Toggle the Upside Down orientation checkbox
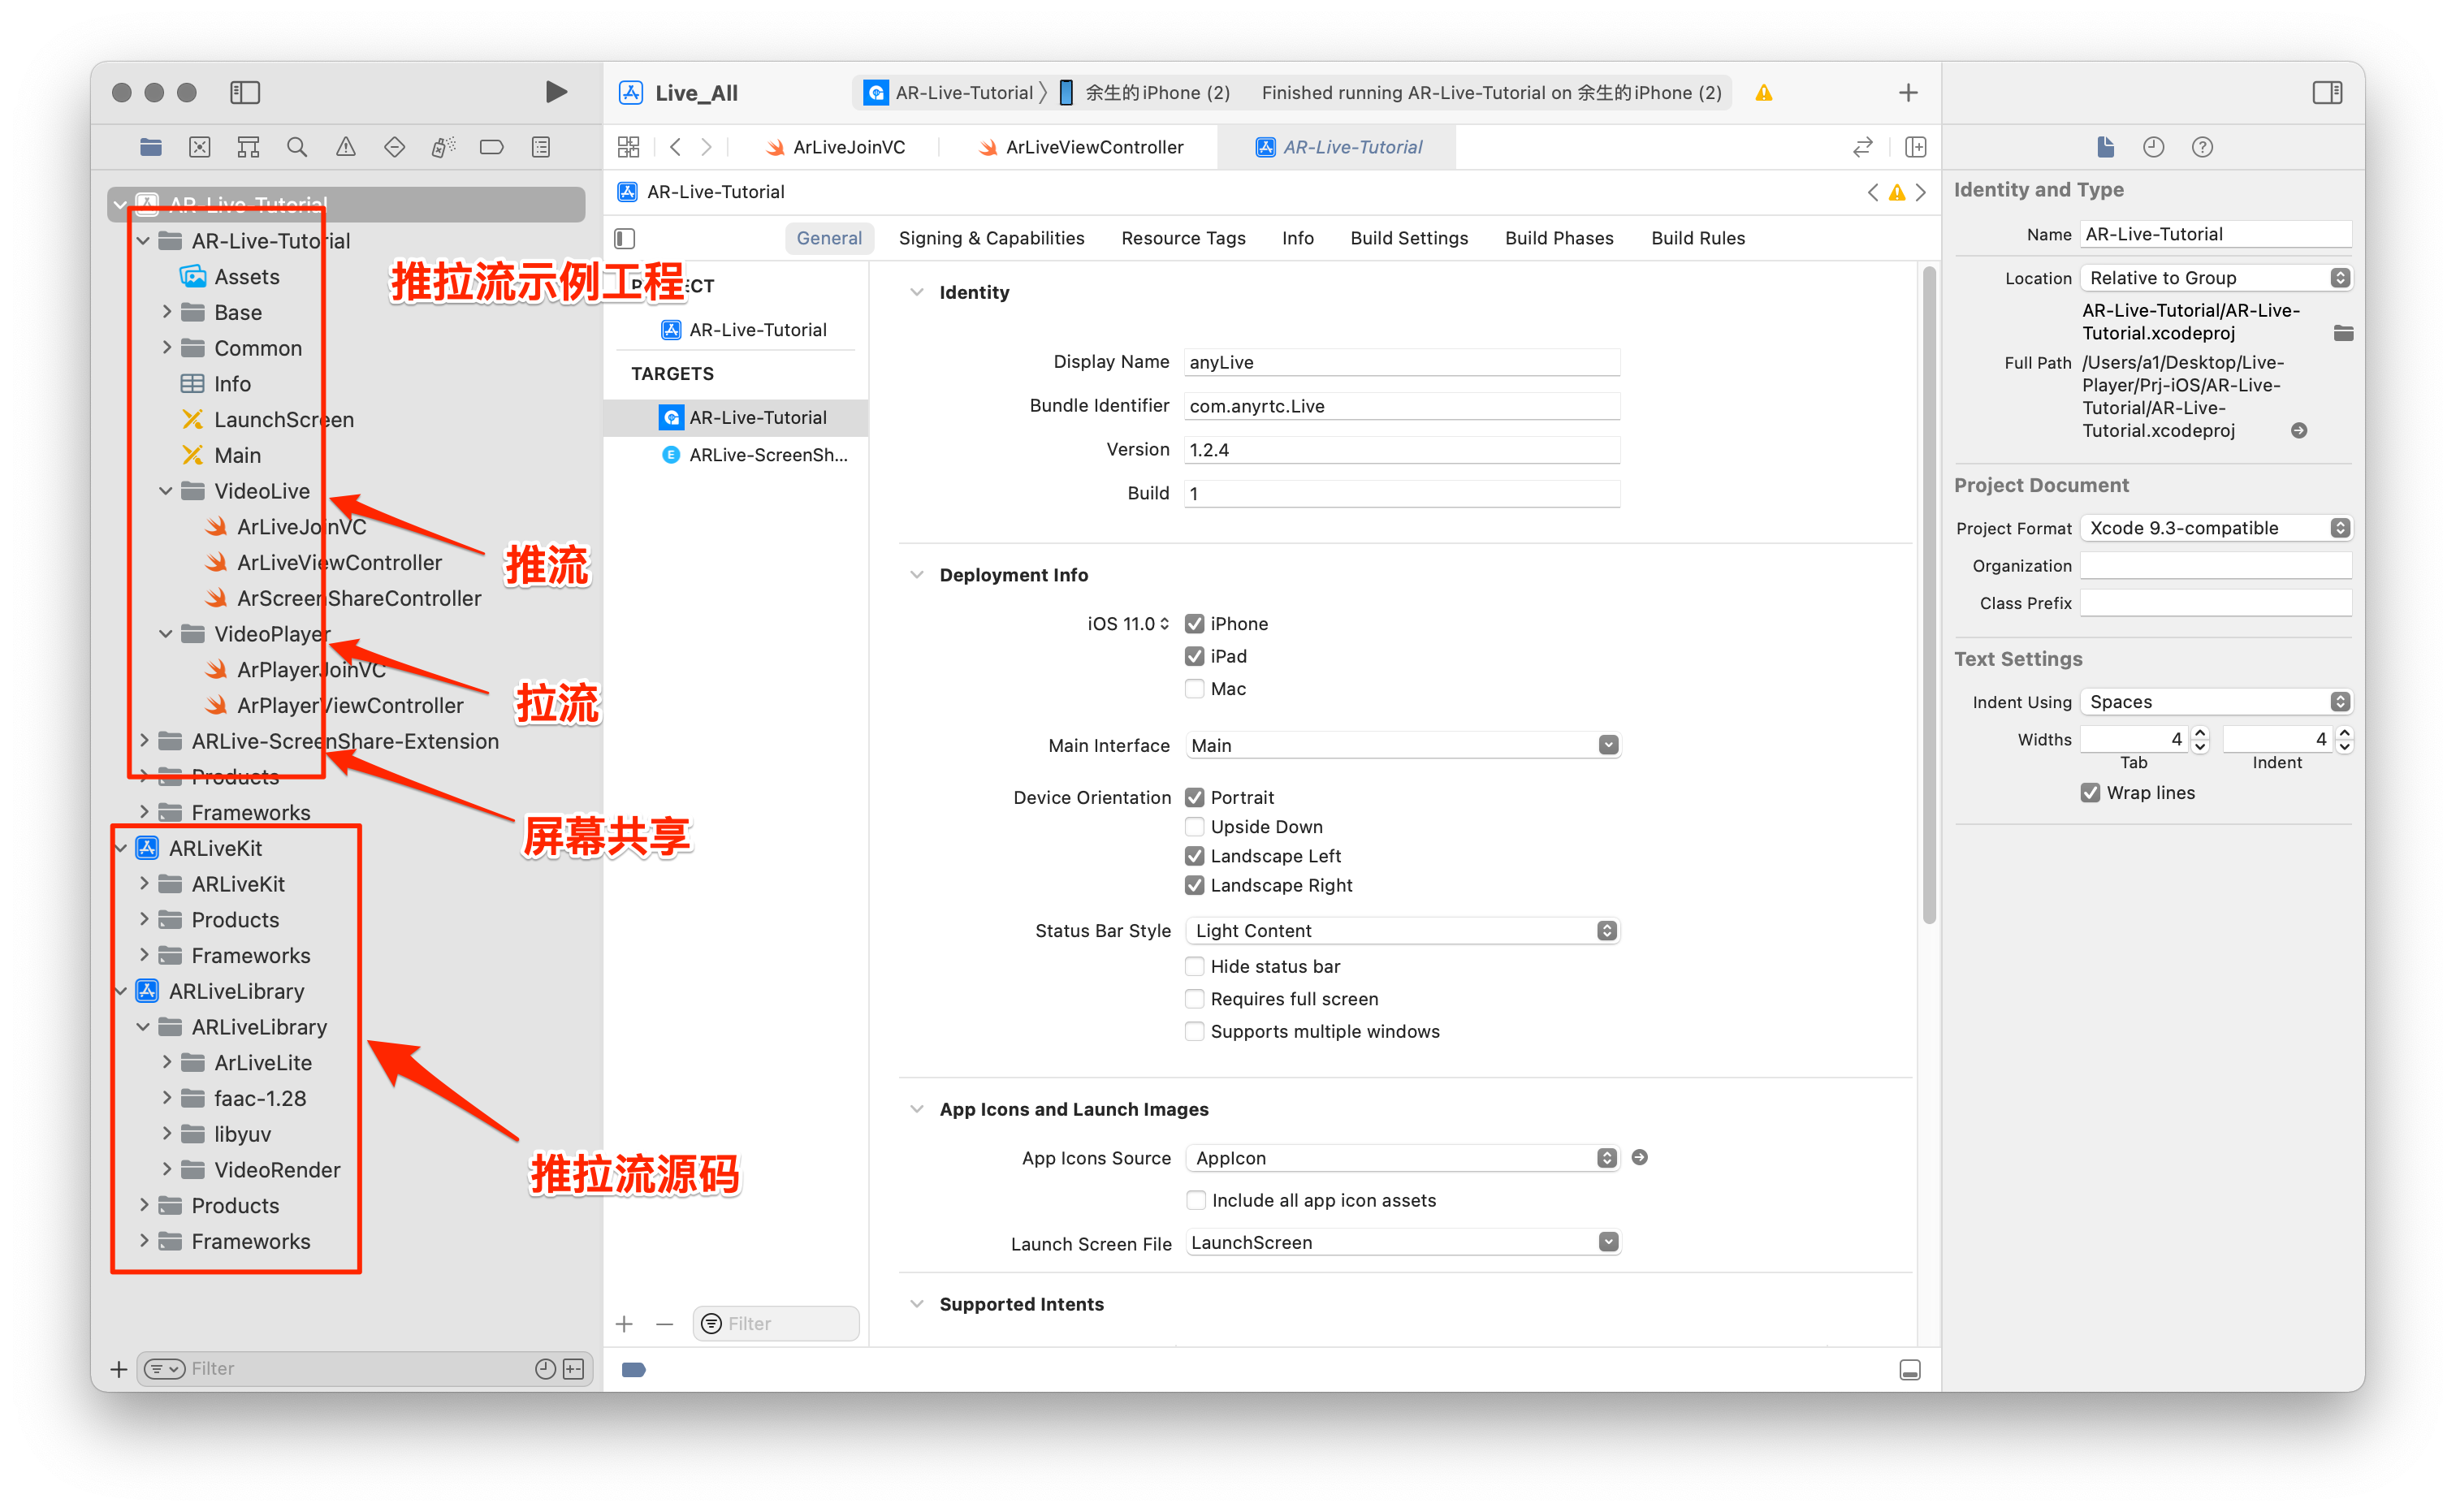The image size is (2456, 1512). [1194, 826]
